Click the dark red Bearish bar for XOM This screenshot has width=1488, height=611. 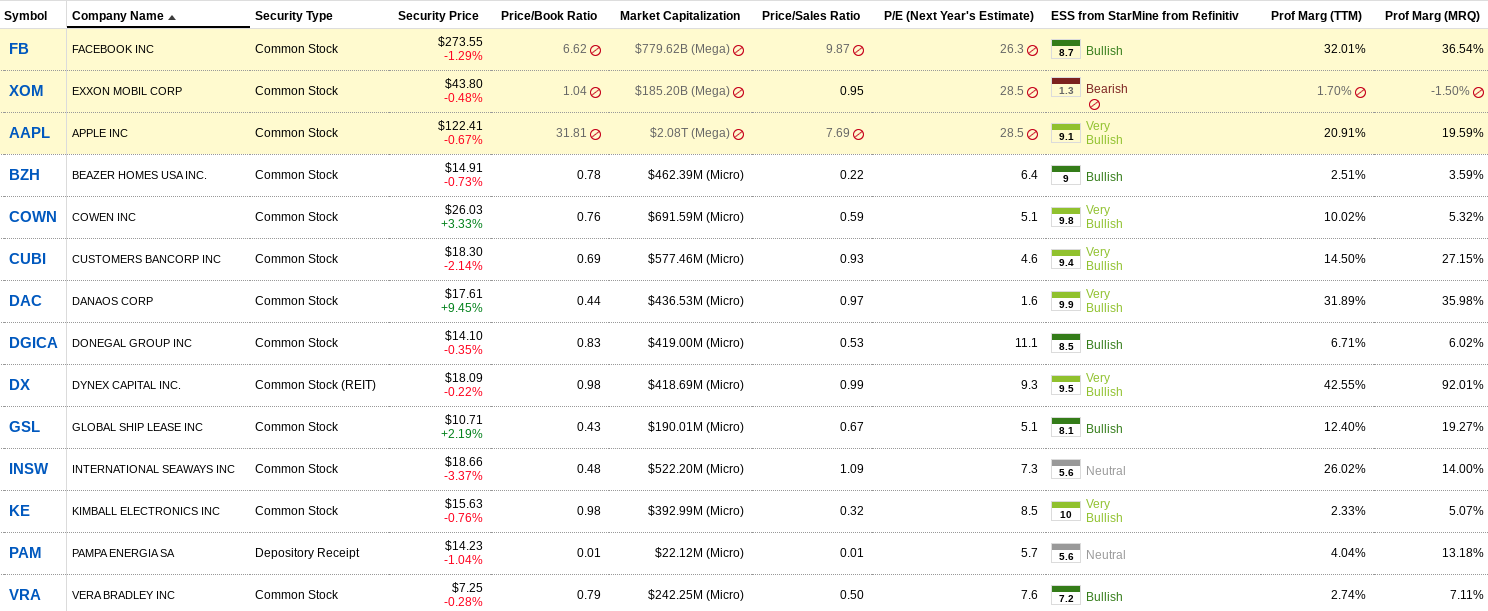(1066, 81)
